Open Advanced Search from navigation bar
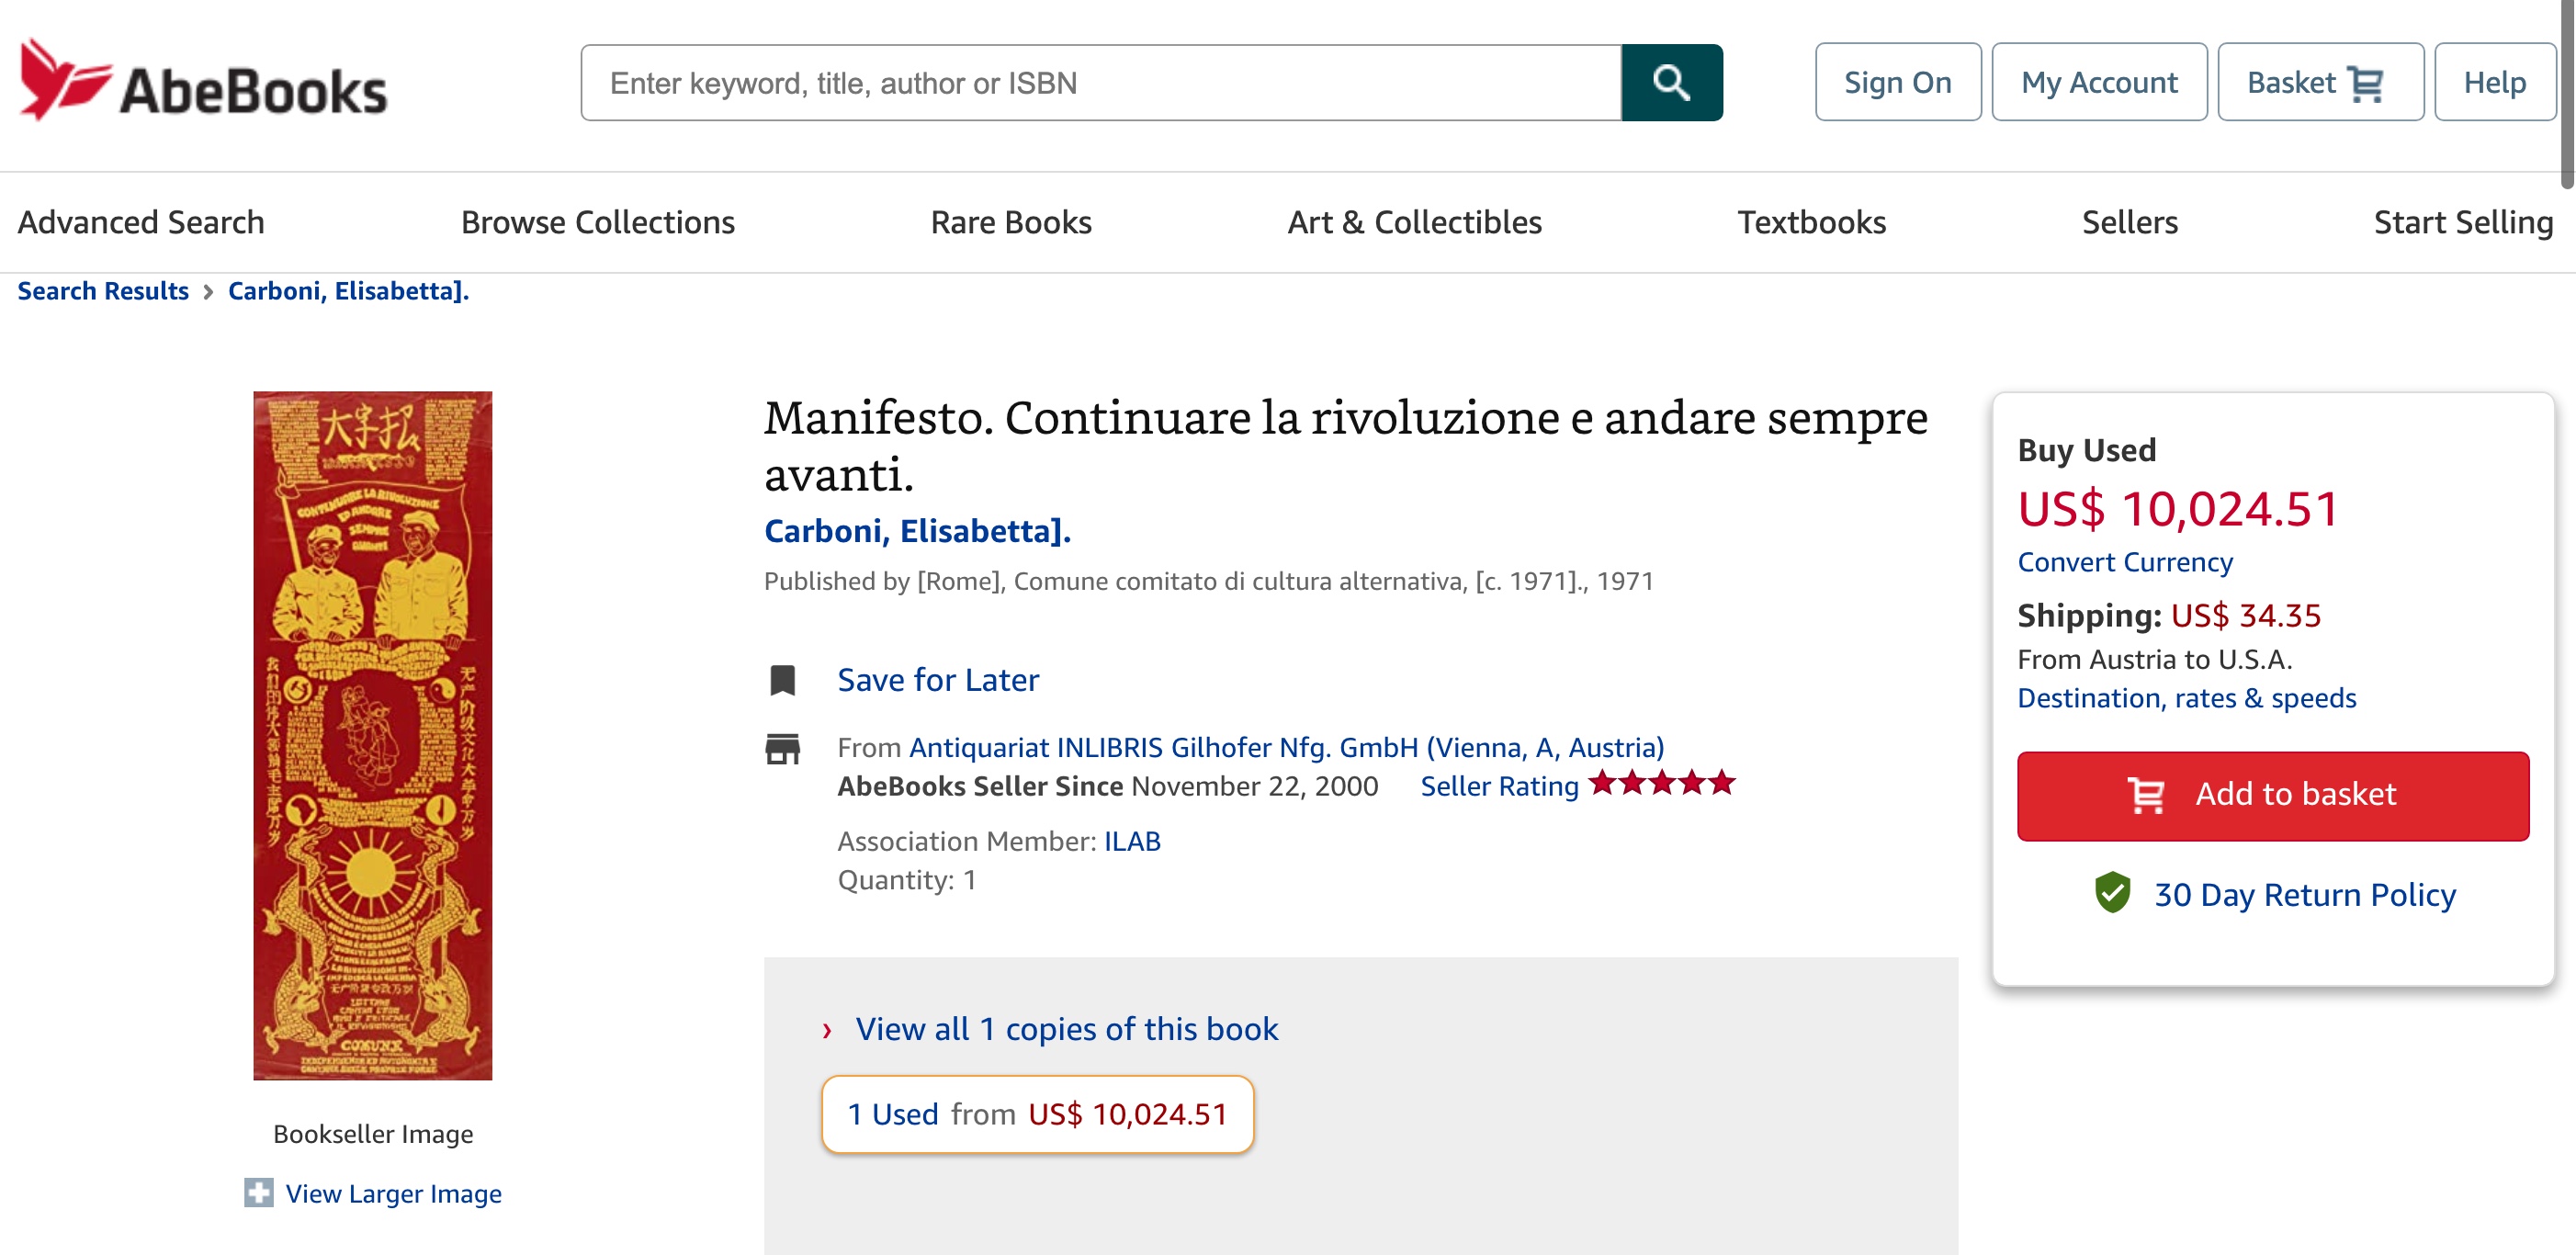 pos(141,222)
